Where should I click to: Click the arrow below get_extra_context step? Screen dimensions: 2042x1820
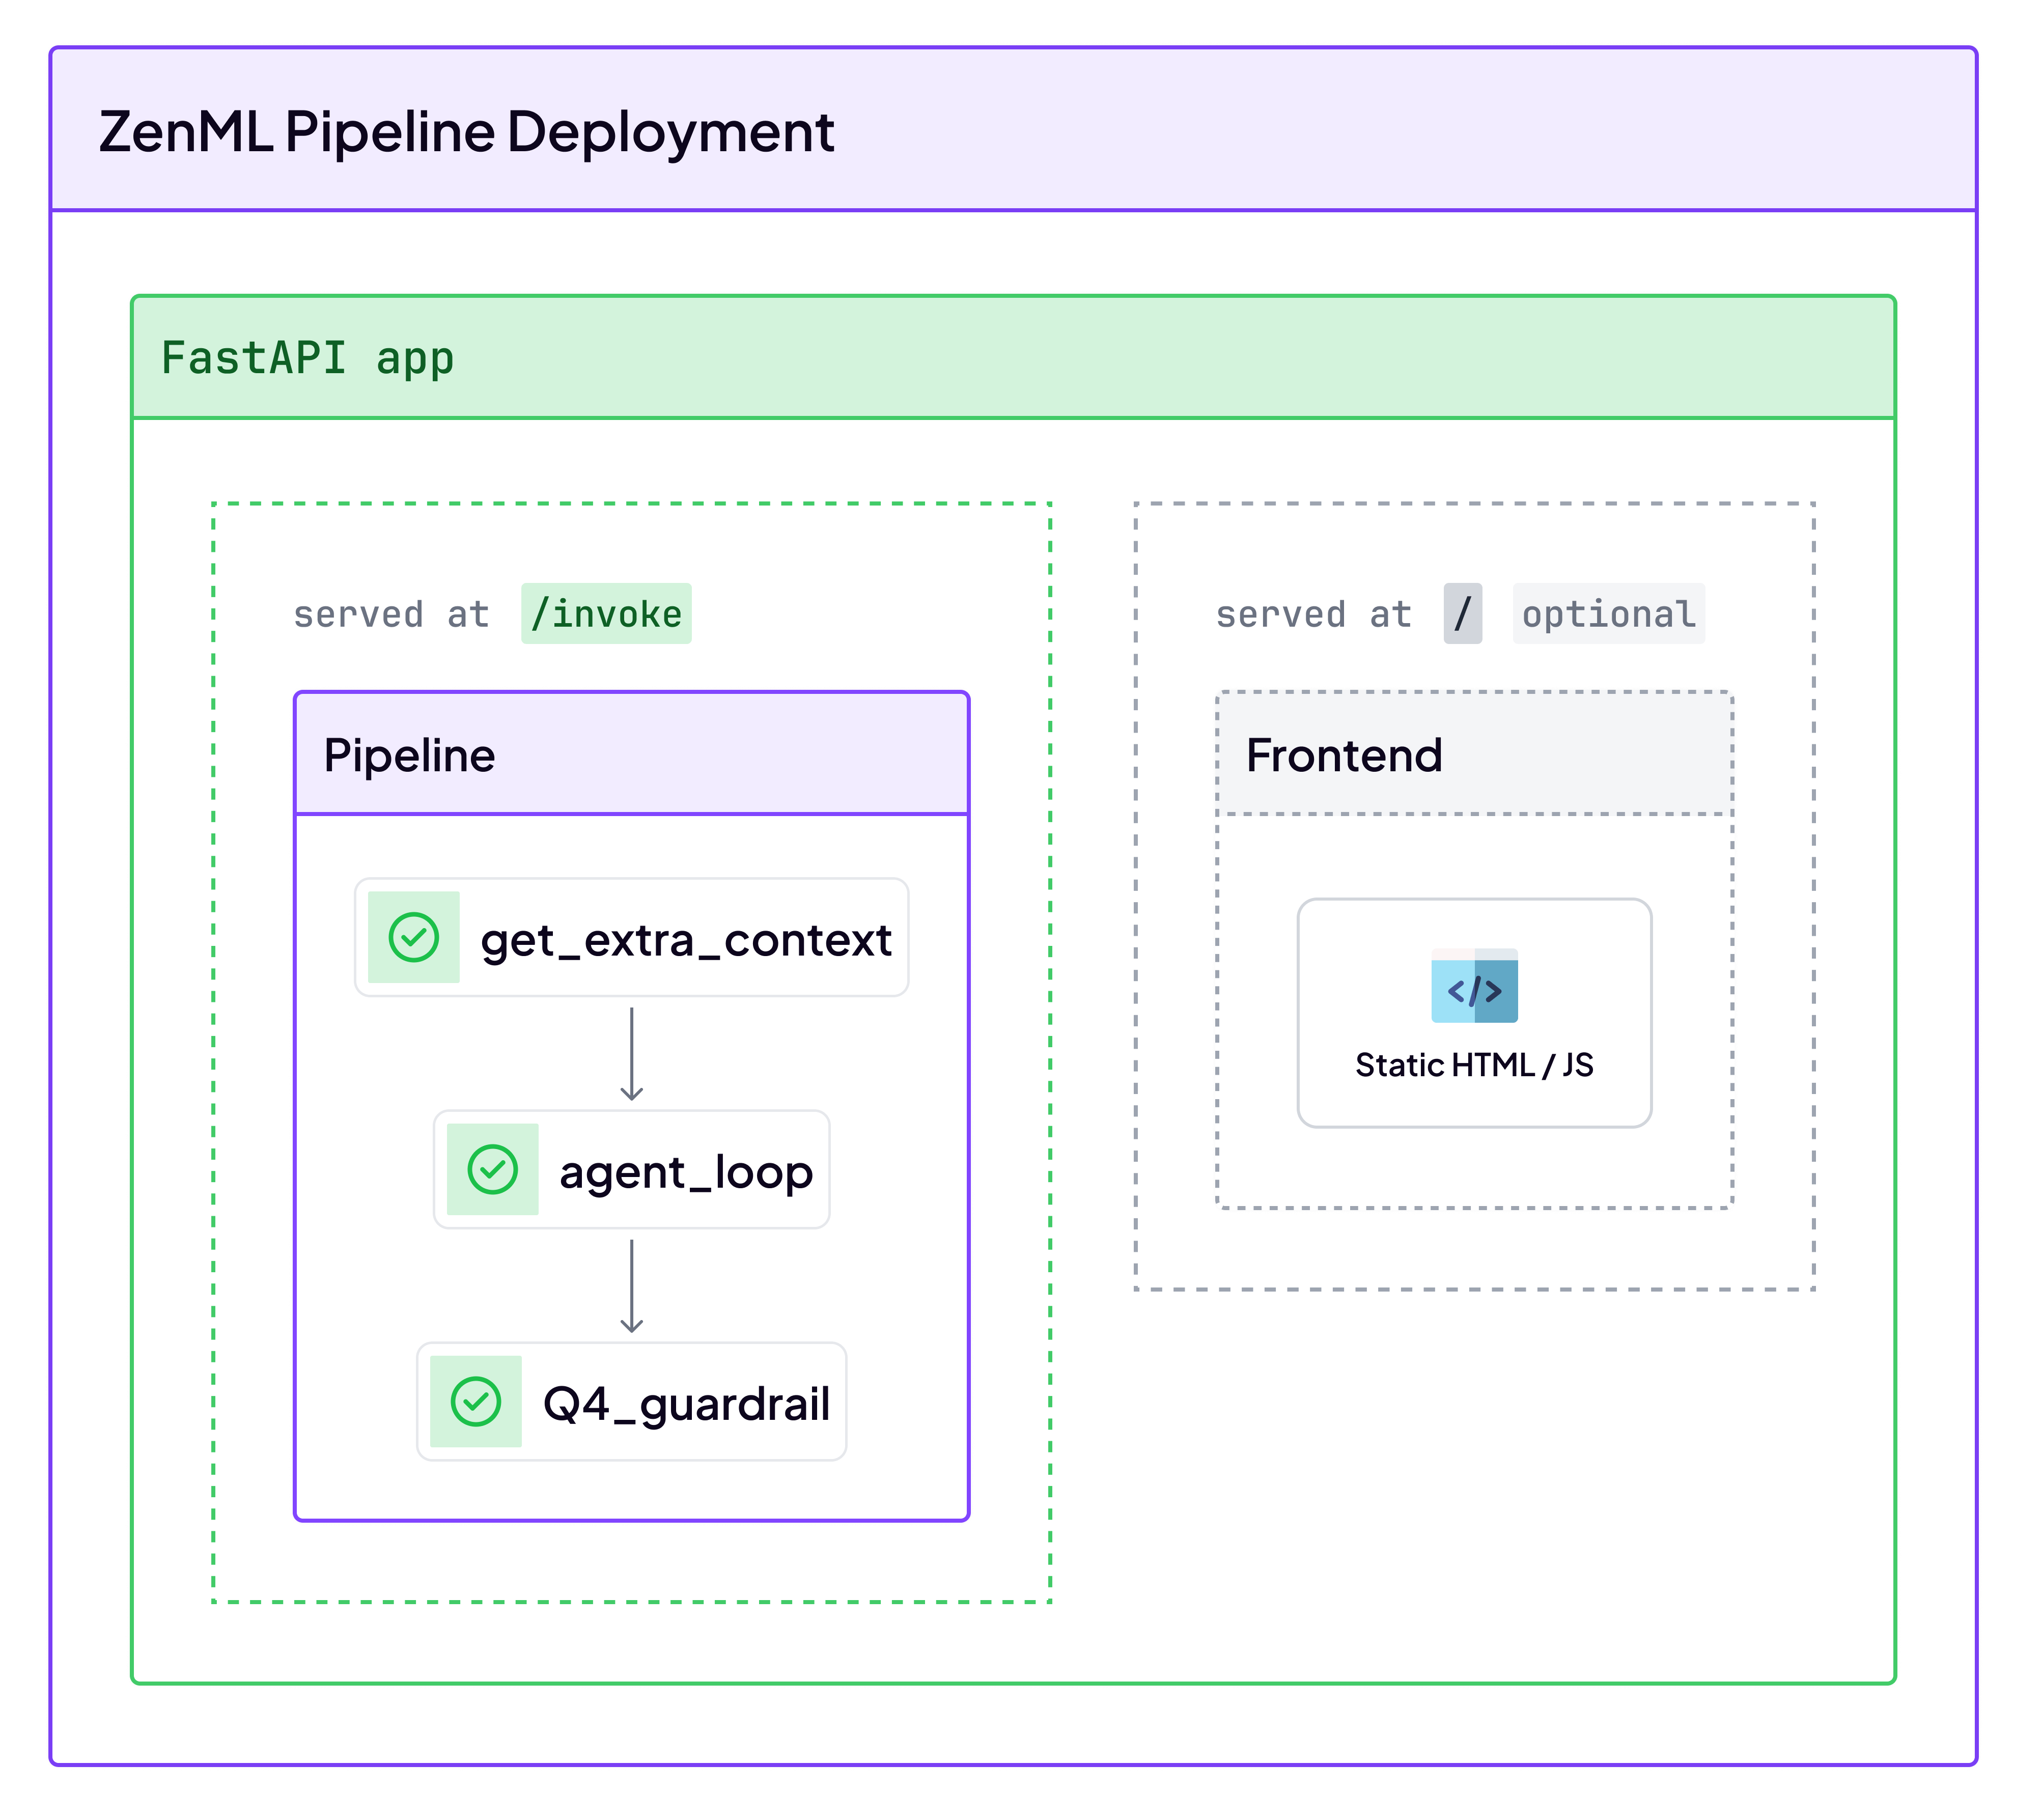pos(631,1053)
